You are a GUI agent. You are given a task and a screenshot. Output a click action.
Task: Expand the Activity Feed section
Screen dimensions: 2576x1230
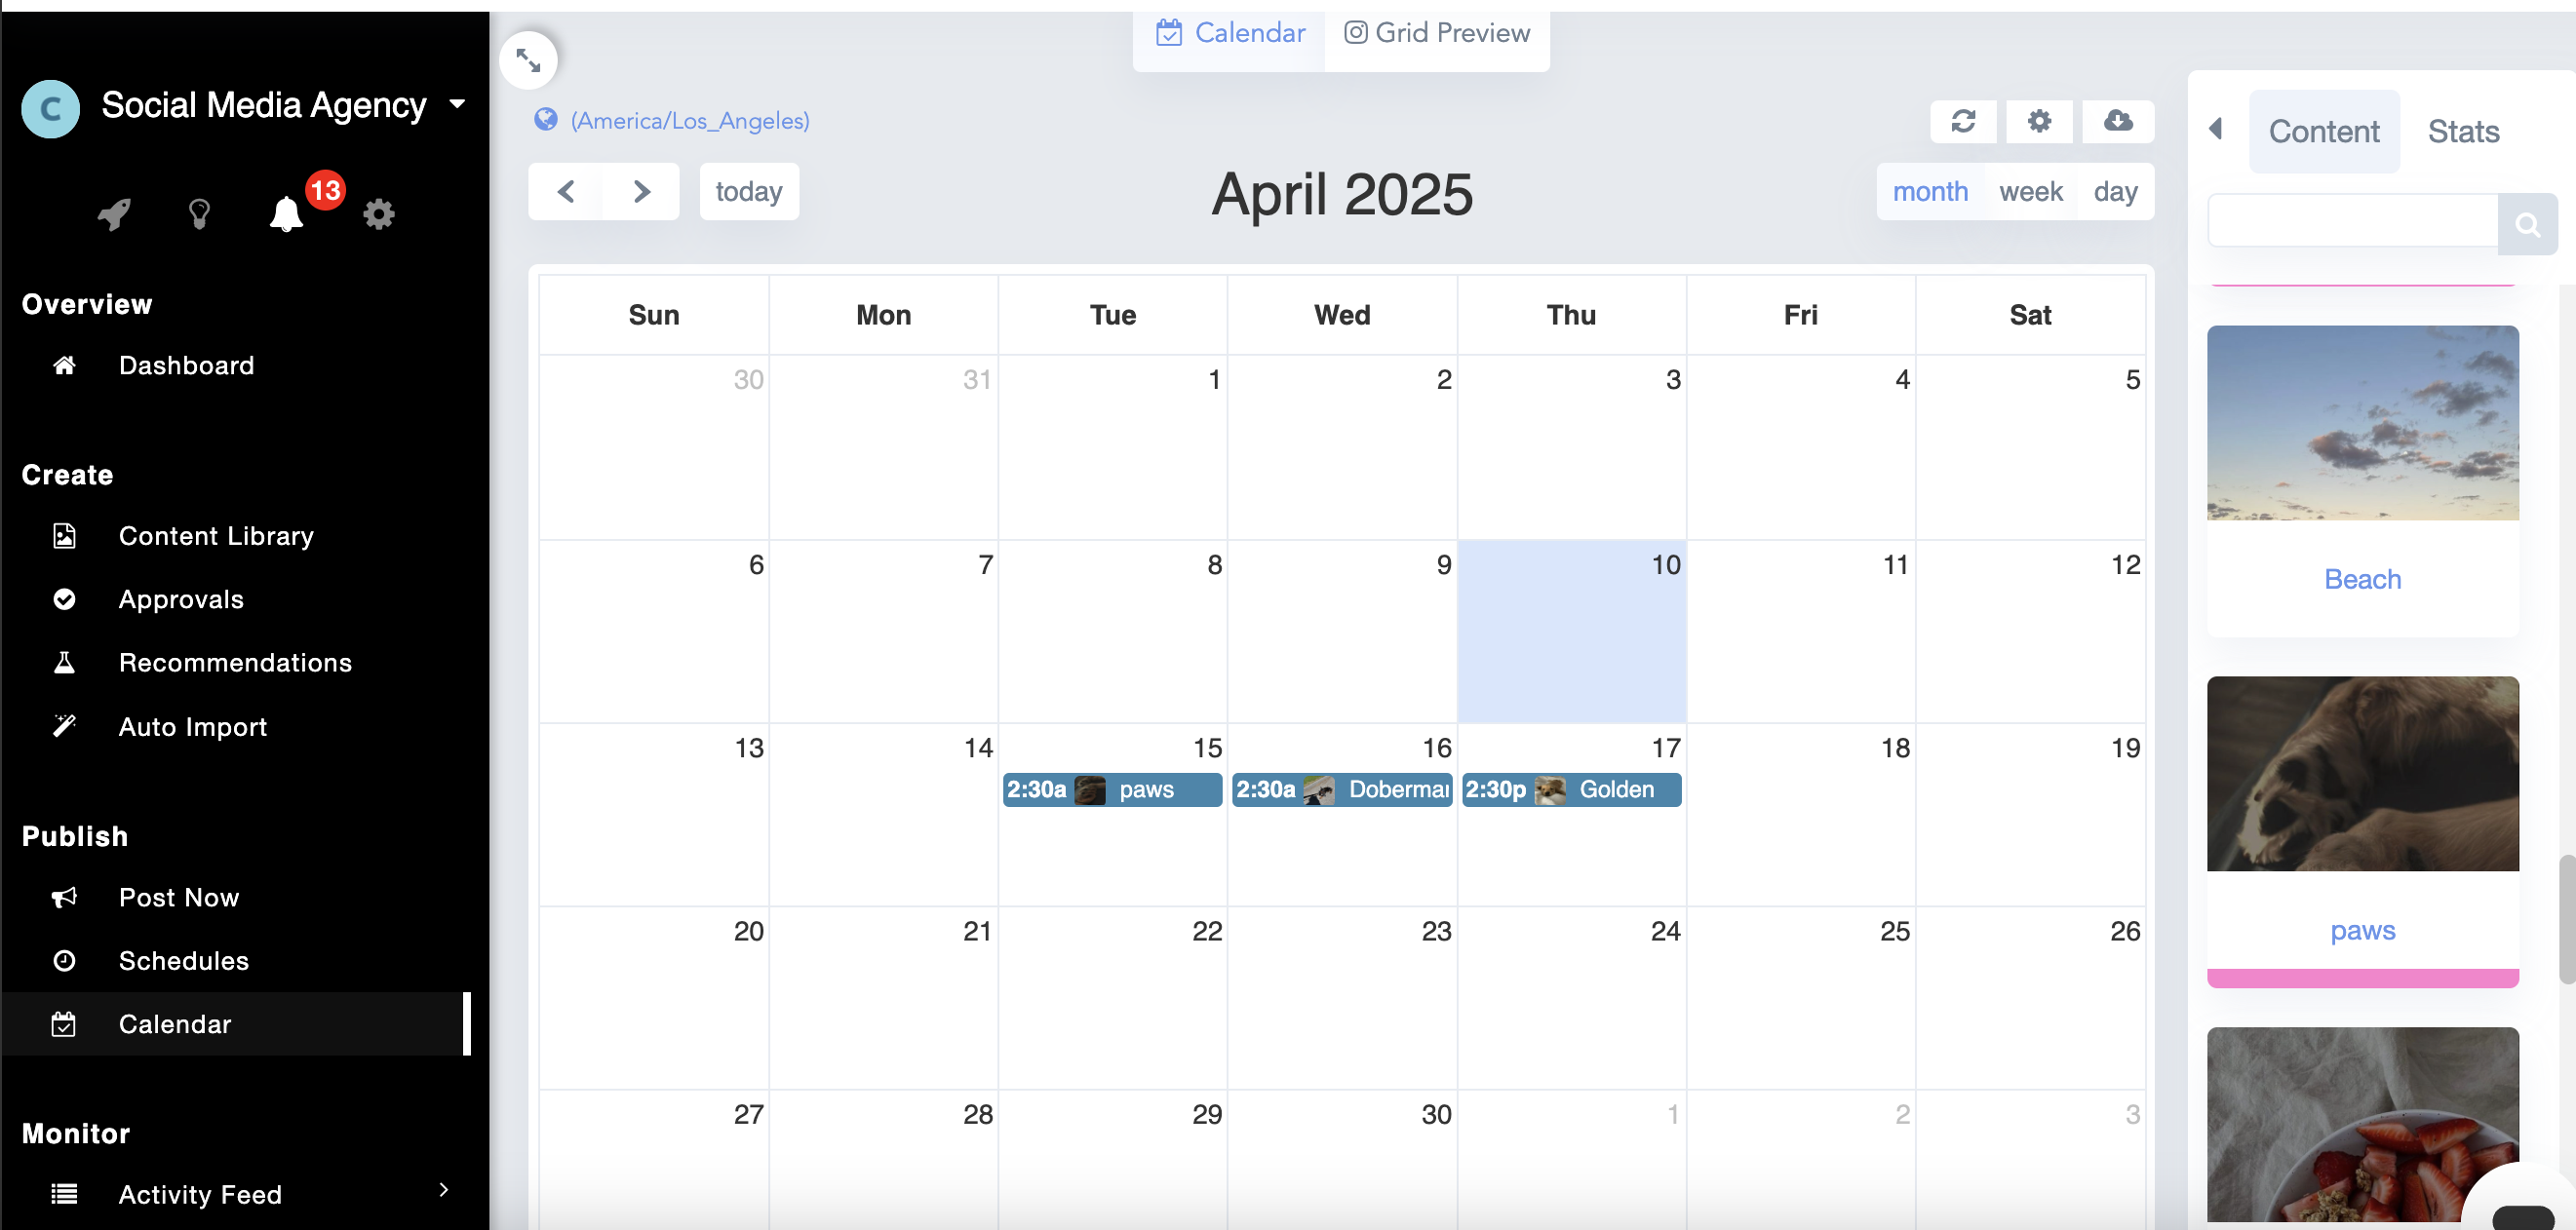tap(443, 1190)
